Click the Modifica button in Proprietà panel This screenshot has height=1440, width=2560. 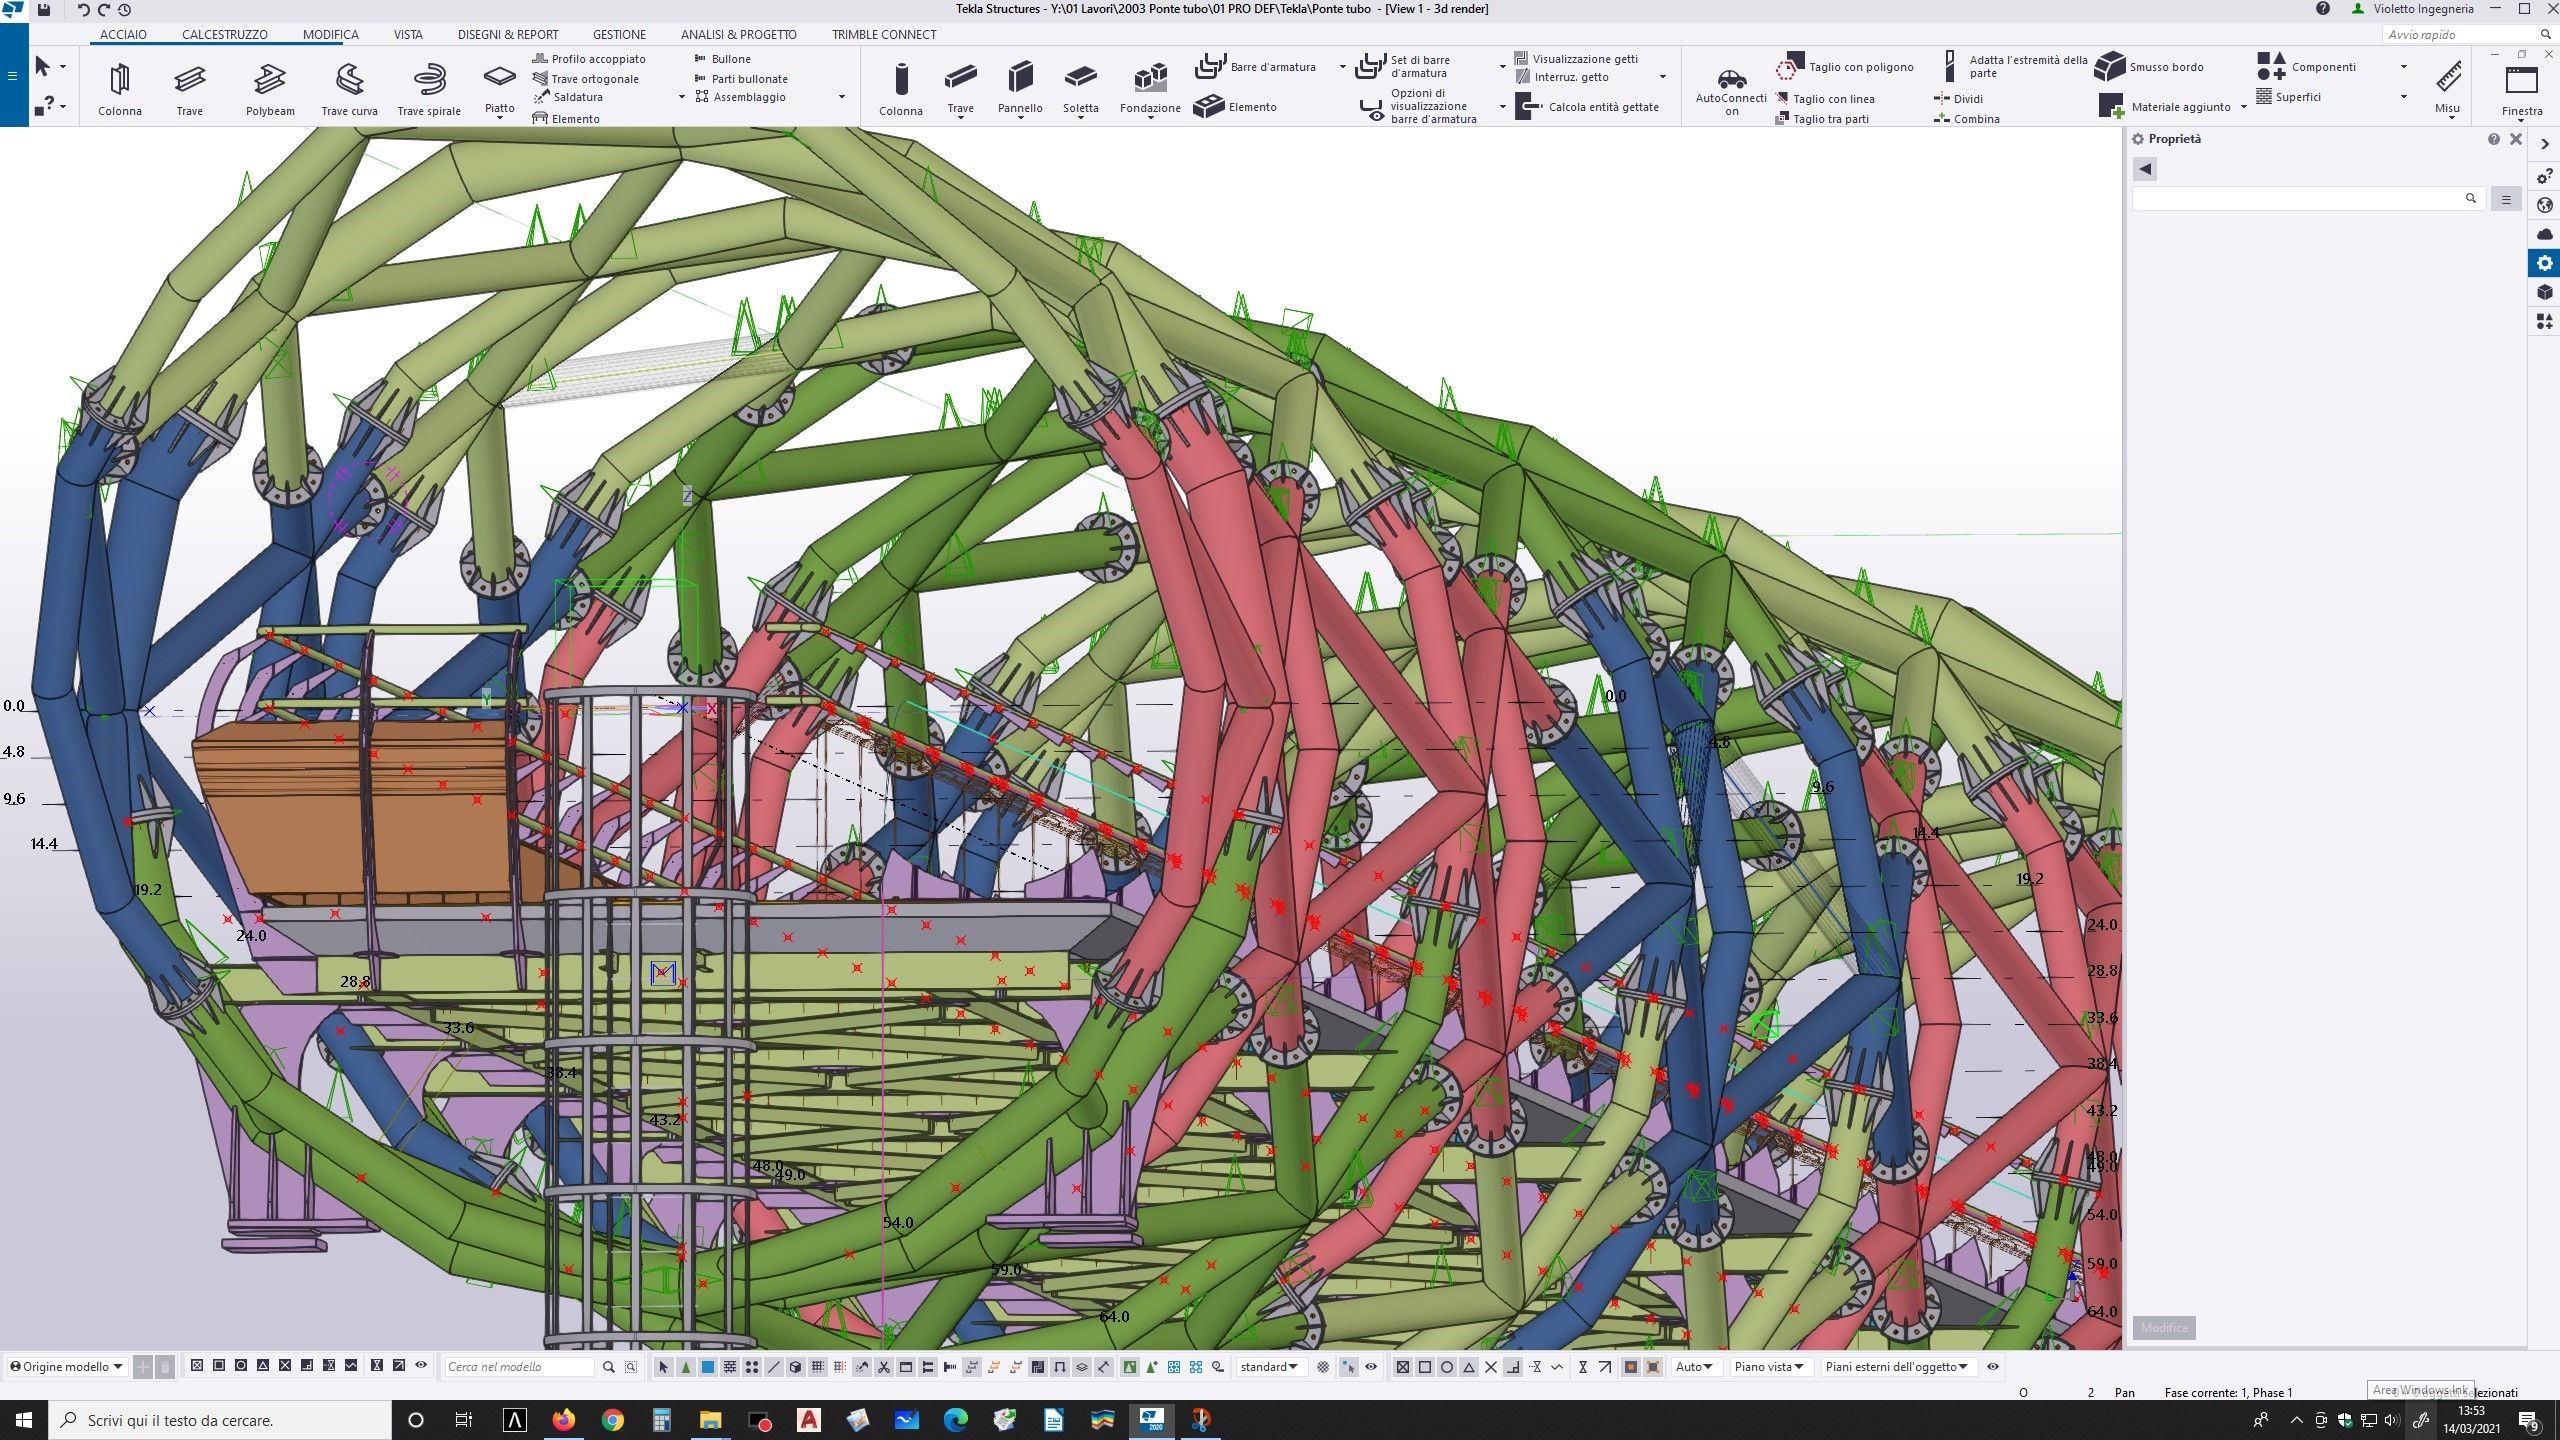[x=2164, y=1328]
